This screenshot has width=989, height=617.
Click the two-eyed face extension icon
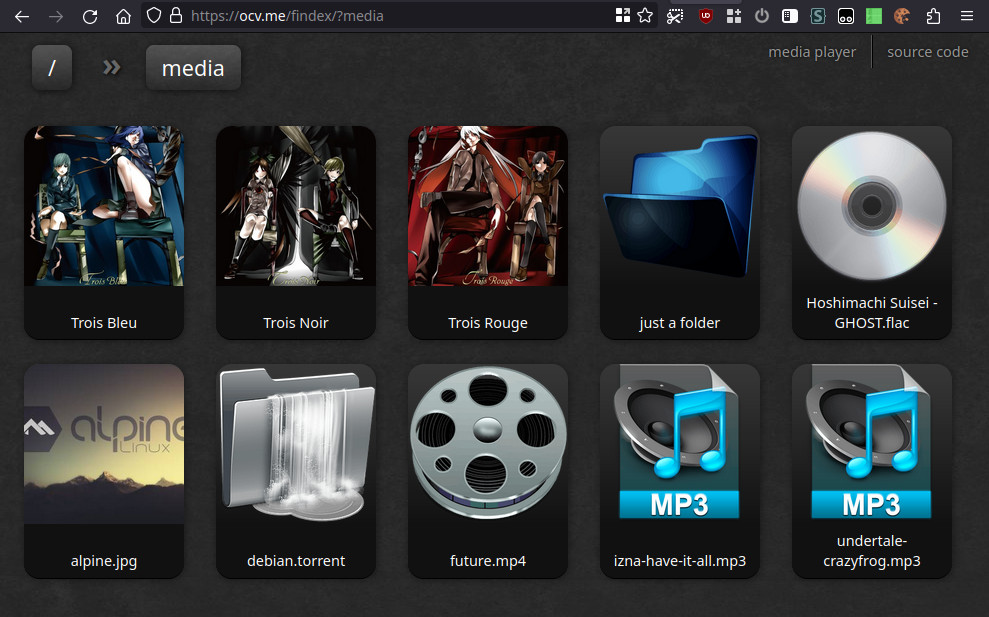point(846,16)
